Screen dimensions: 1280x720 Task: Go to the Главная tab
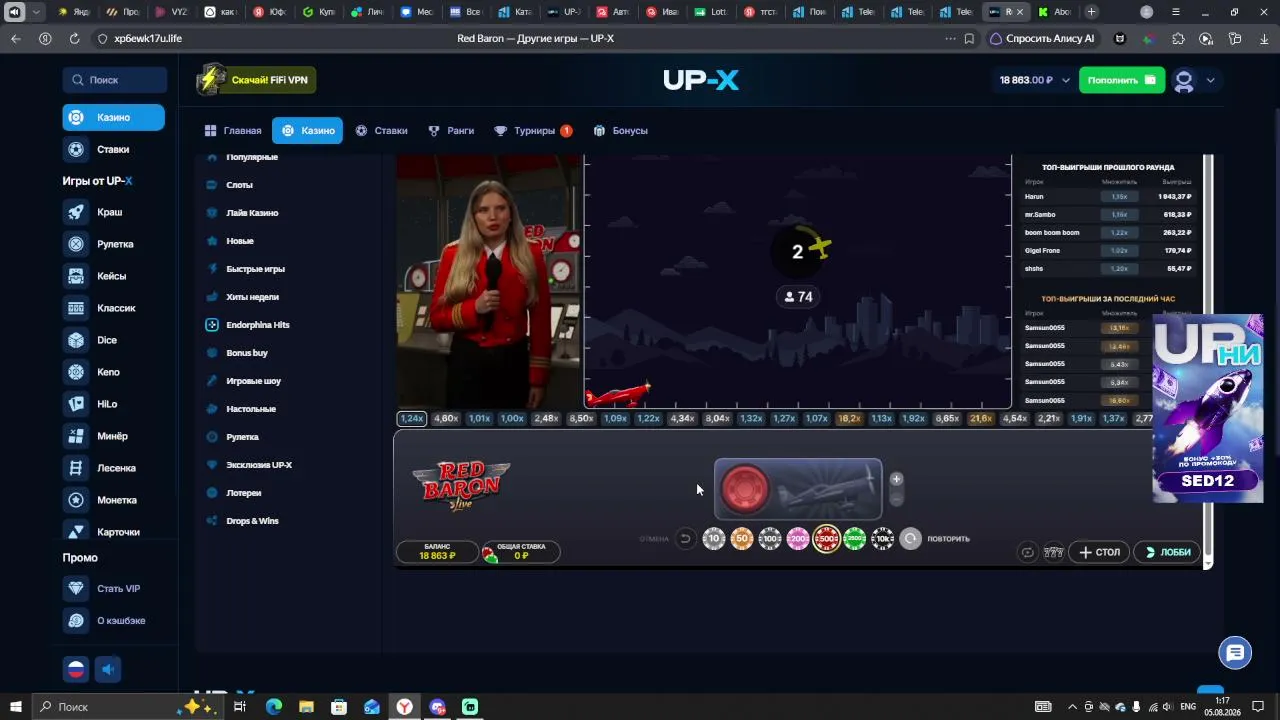pyautogui.click(x=233, y=131)
